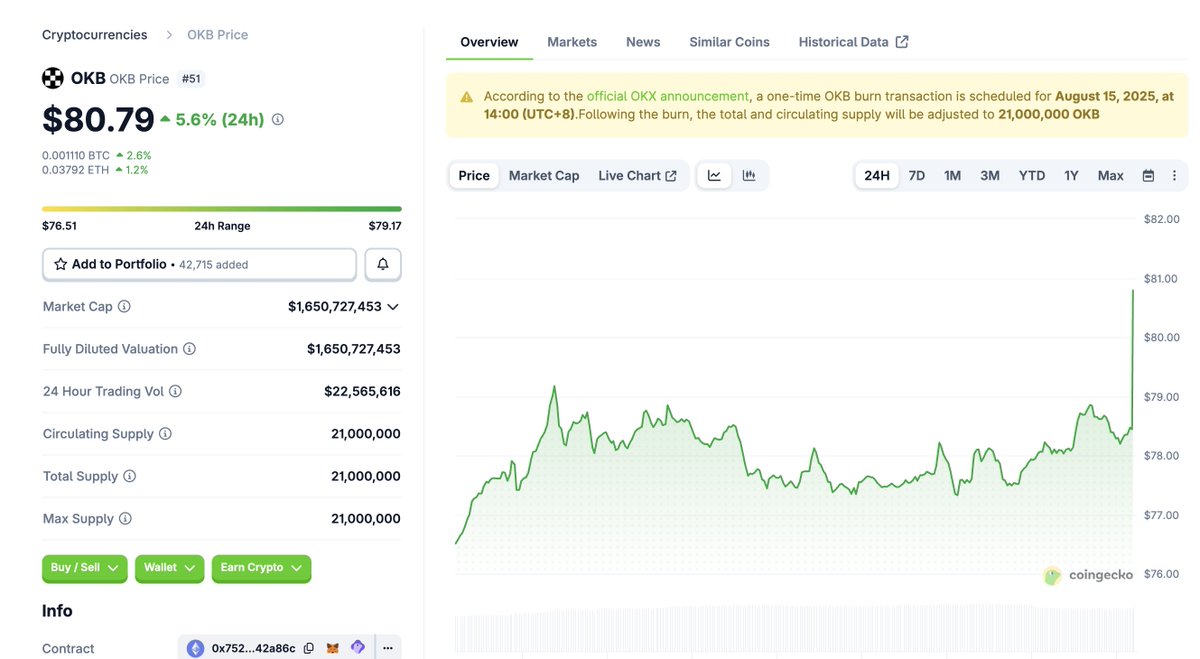This screenshot has height=659, width=1200.
Task: Click the warning triangle icon in banner
Action: pos(467,97)
